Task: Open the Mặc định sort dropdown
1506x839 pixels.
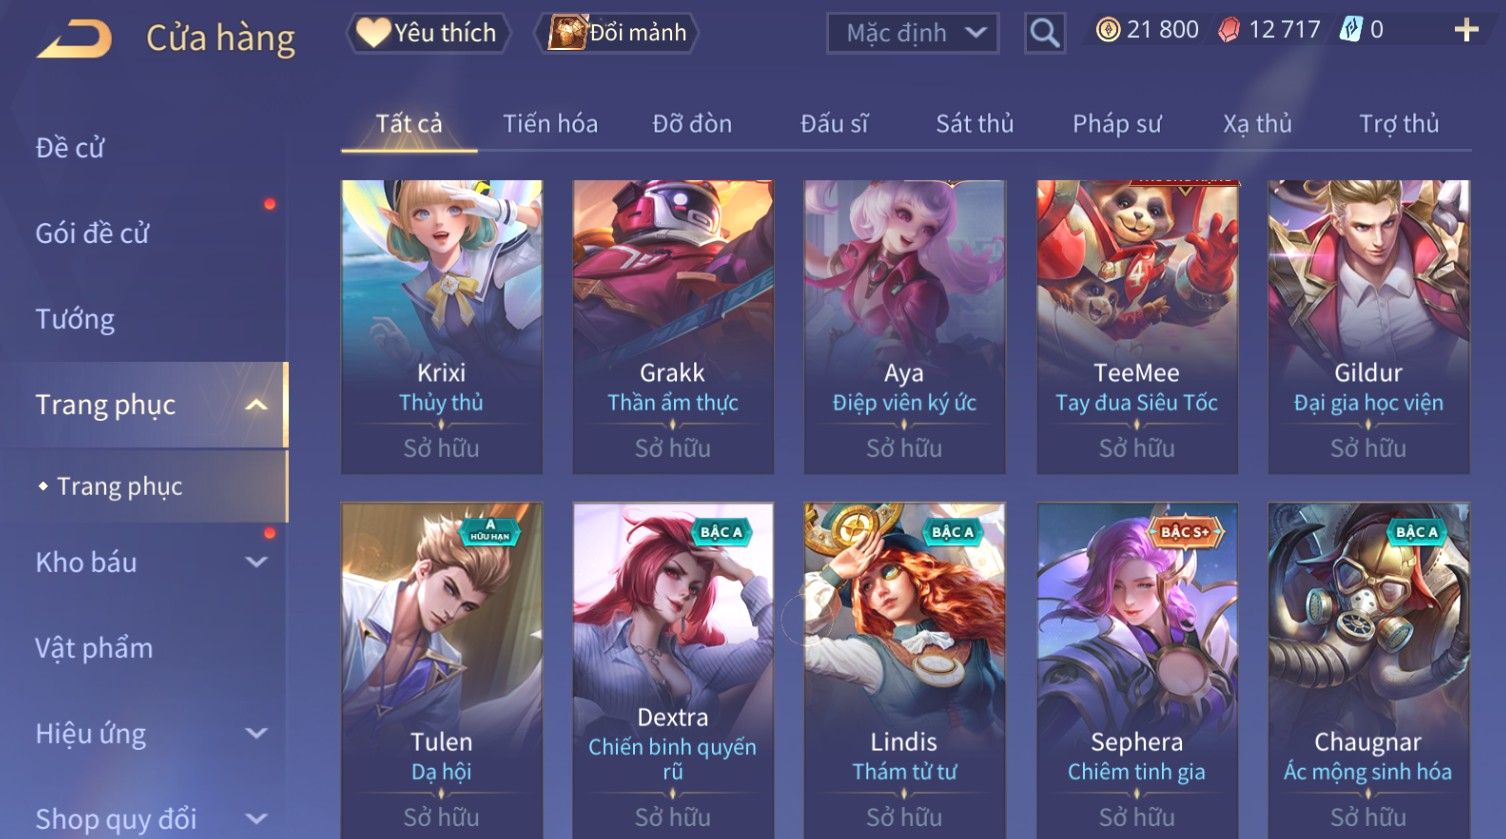Action: coord(913,33)
